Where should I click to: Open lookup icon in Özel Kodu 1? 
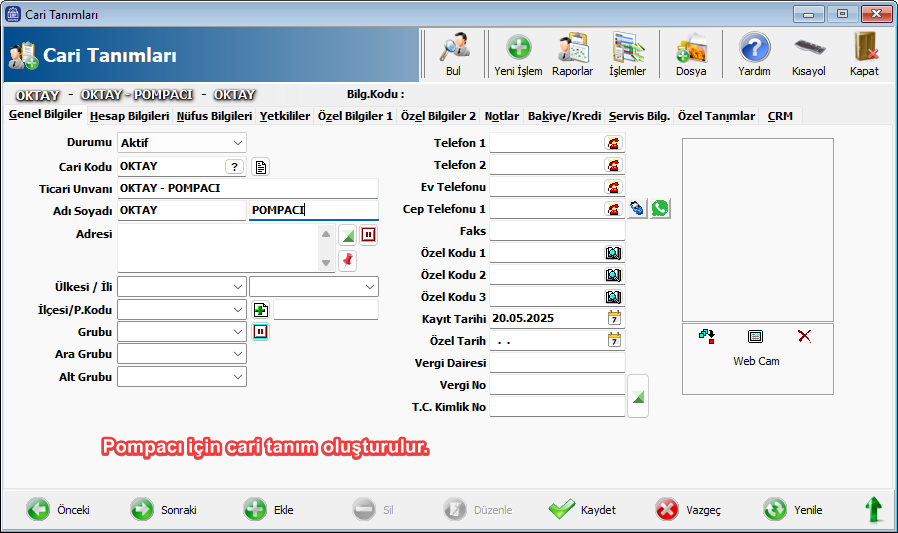pos(613,253)
